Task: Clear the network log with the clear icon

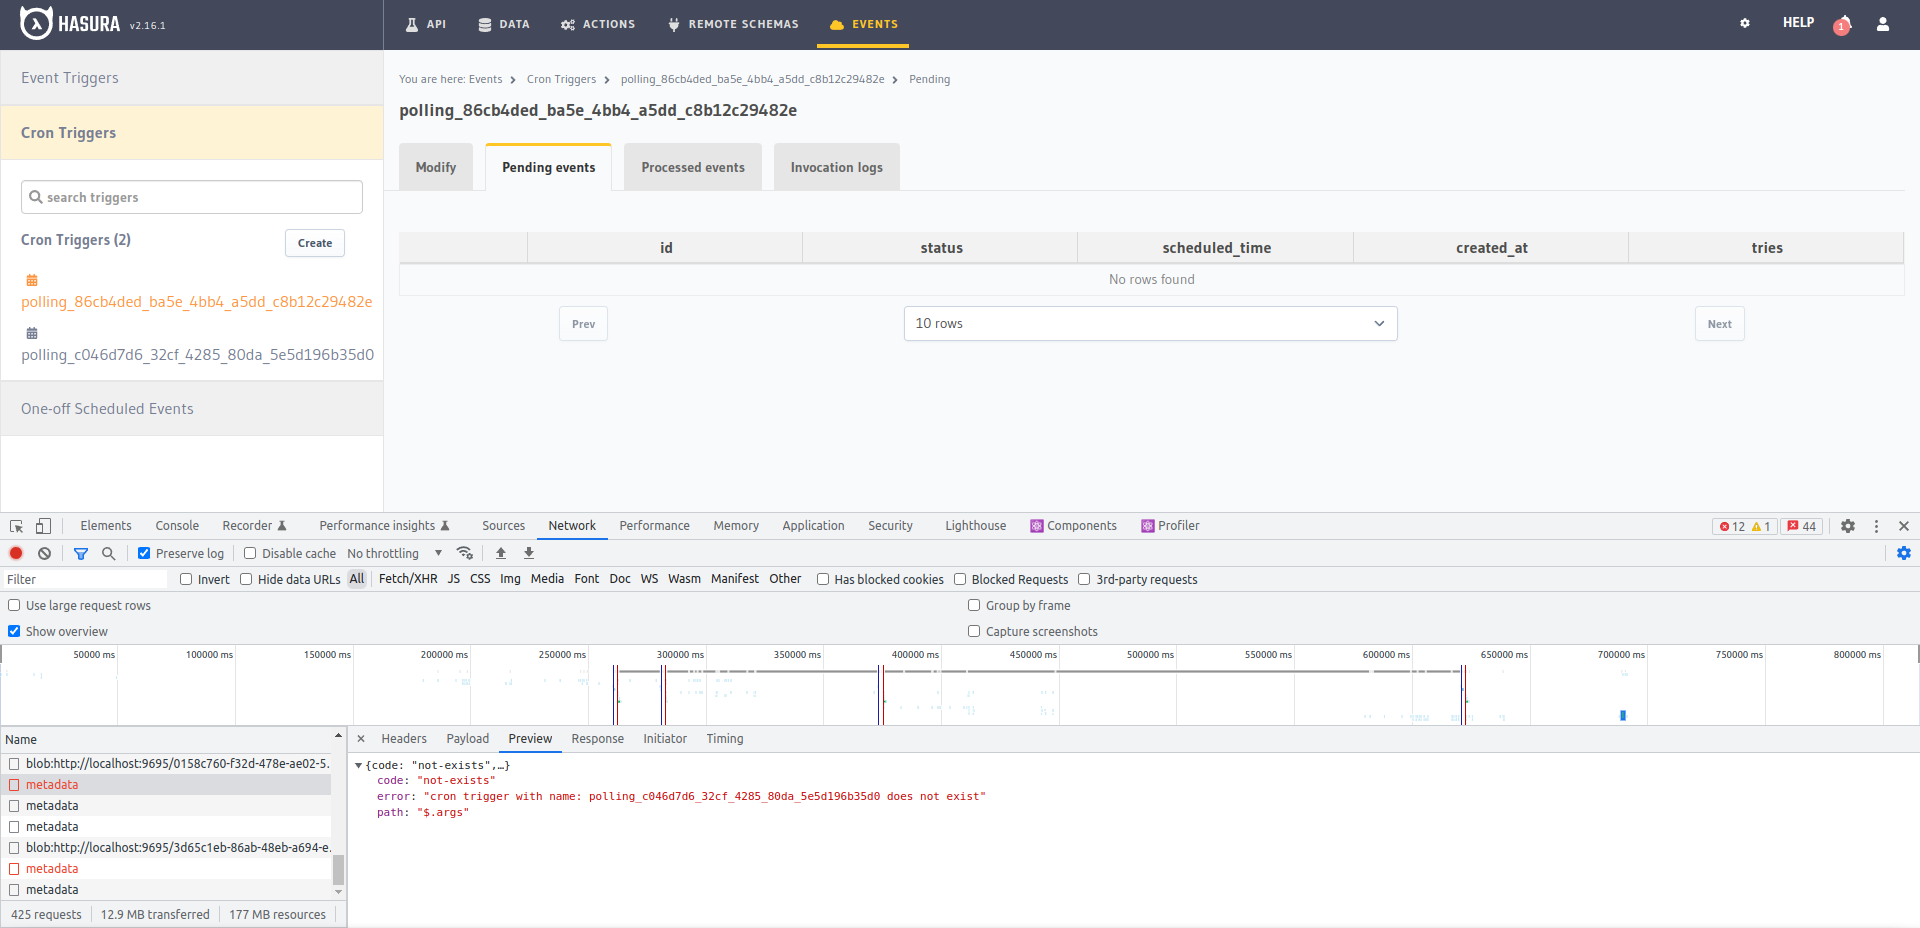Action: (44, 553)
